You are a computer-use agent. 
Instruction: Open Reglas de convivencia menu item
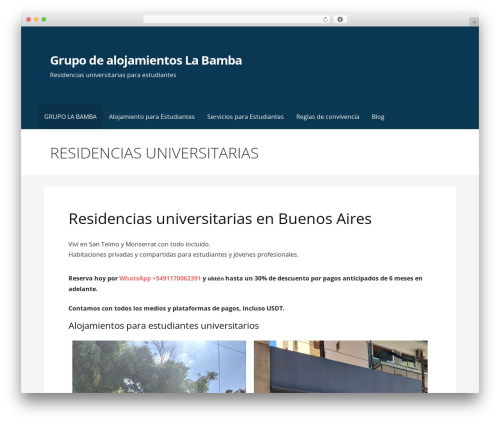coord(328,117)
